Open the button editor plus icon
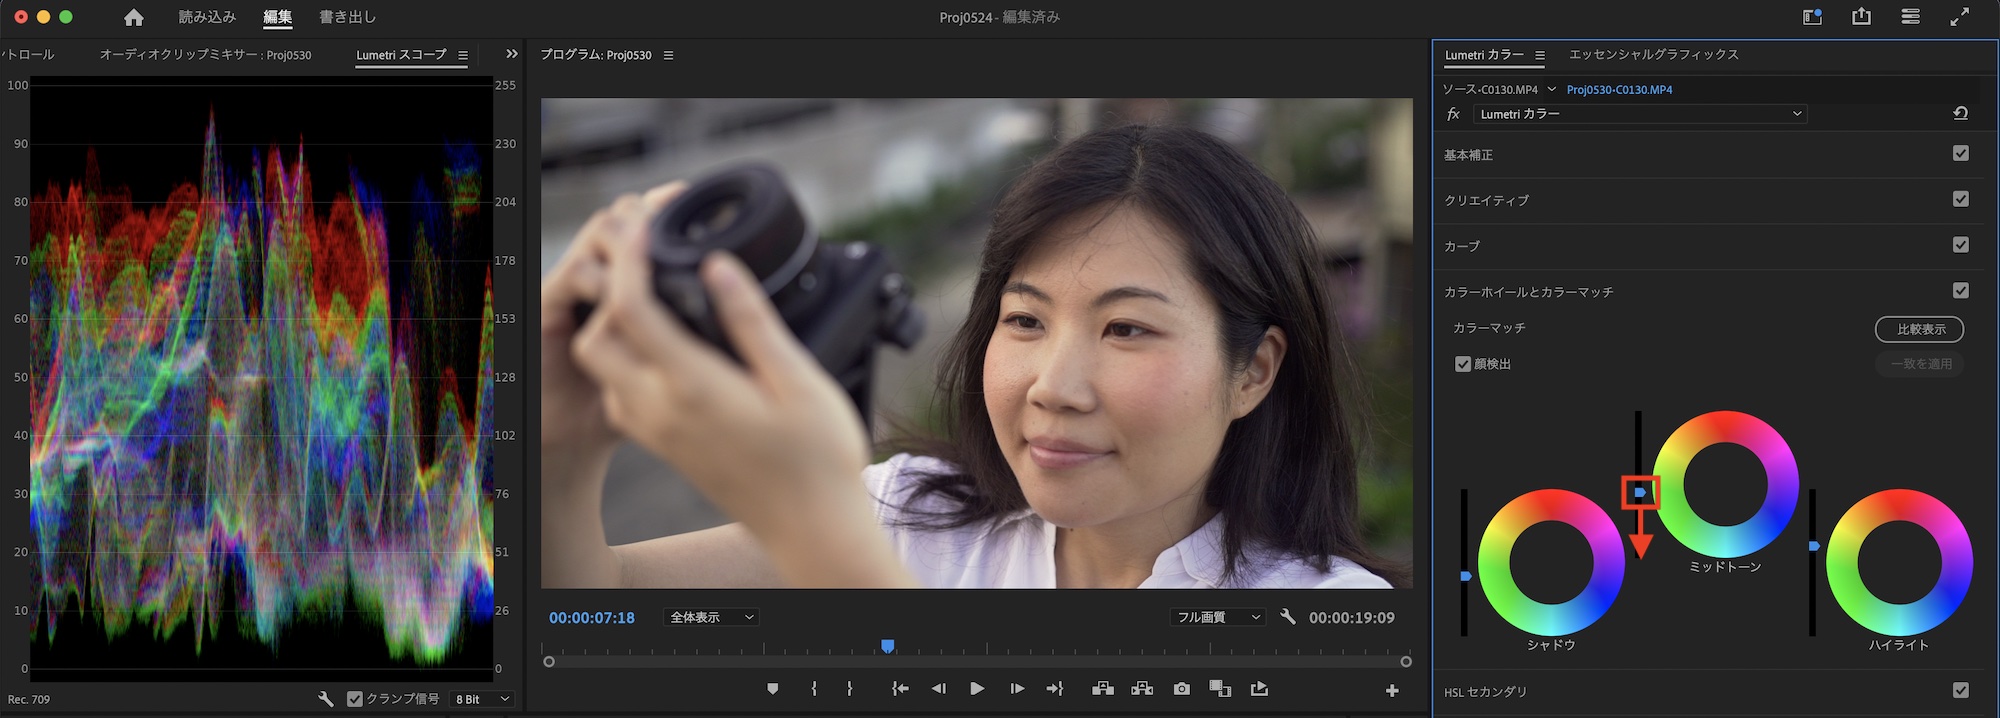 coord(1392,690)
